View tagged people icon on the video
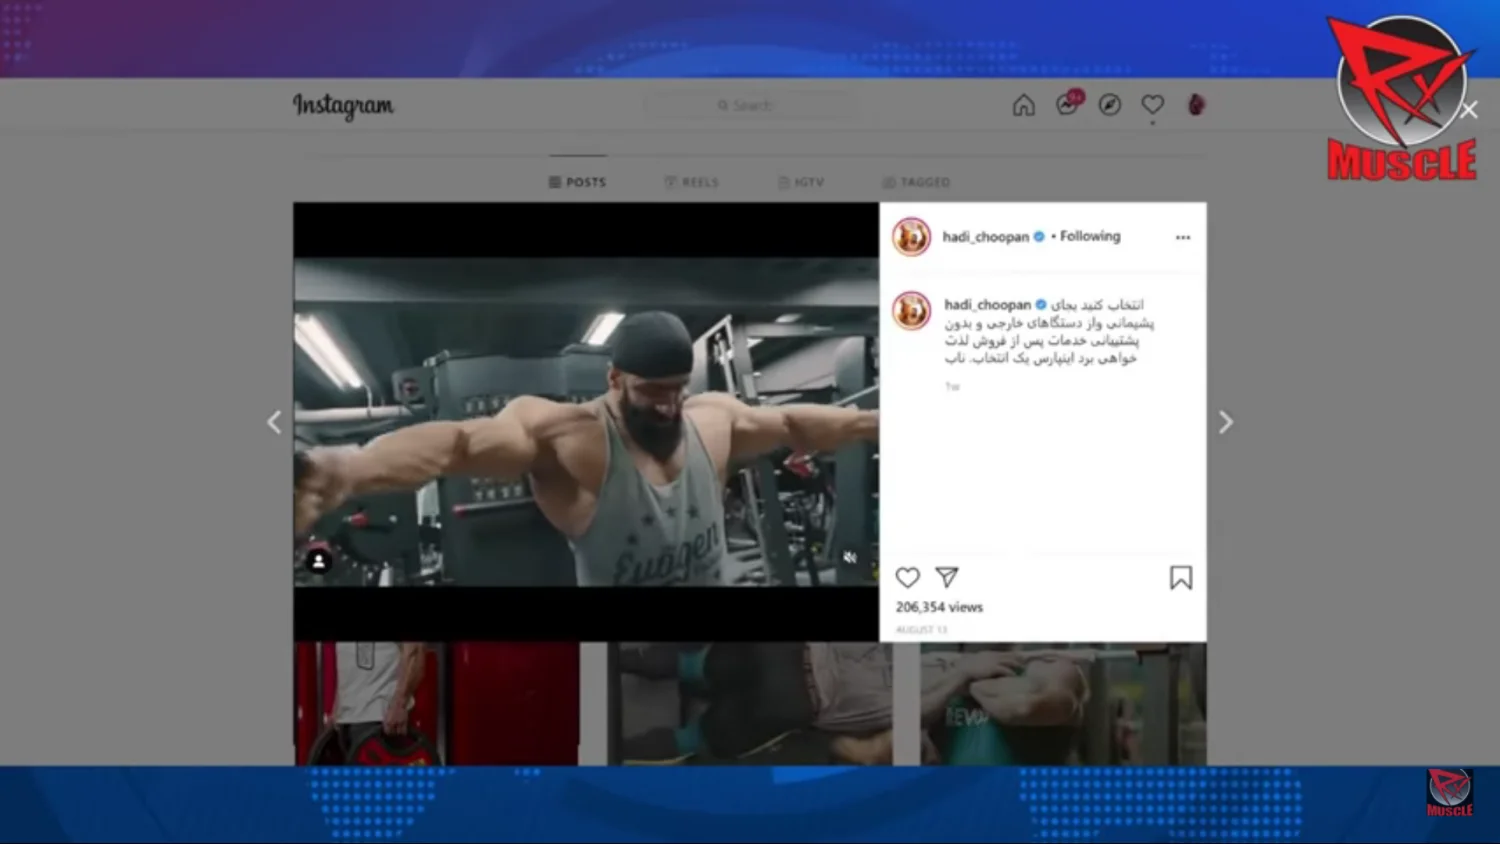The image size is (1500, 844). pyautogui.click(x=319, y=561)
